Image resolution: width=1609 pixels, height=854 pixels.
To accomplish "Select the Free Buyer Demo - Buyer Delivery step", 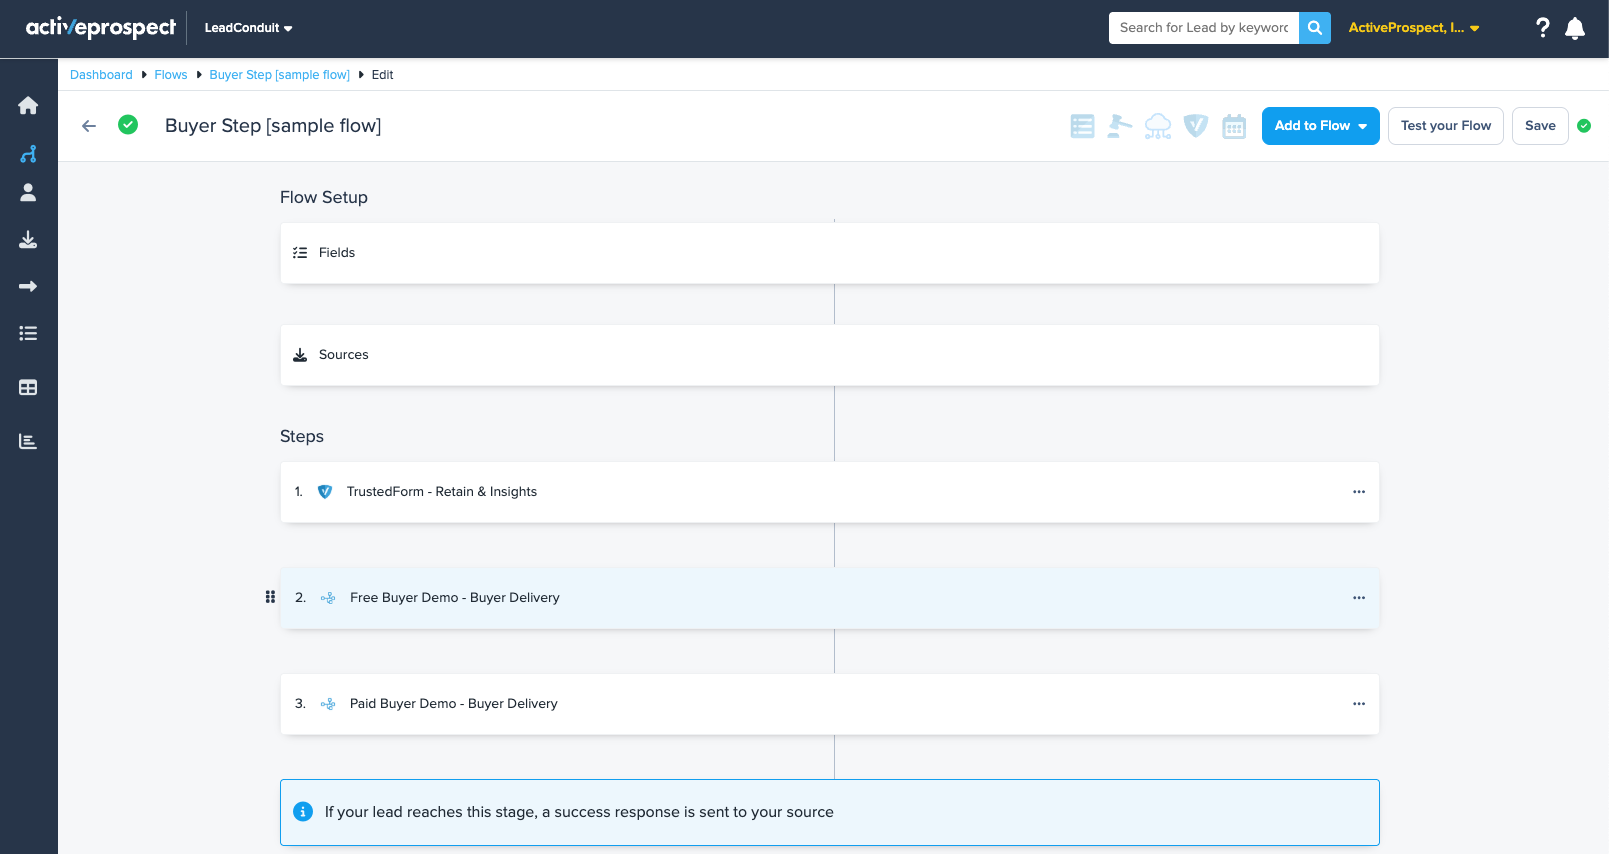I will click(830, 598).
